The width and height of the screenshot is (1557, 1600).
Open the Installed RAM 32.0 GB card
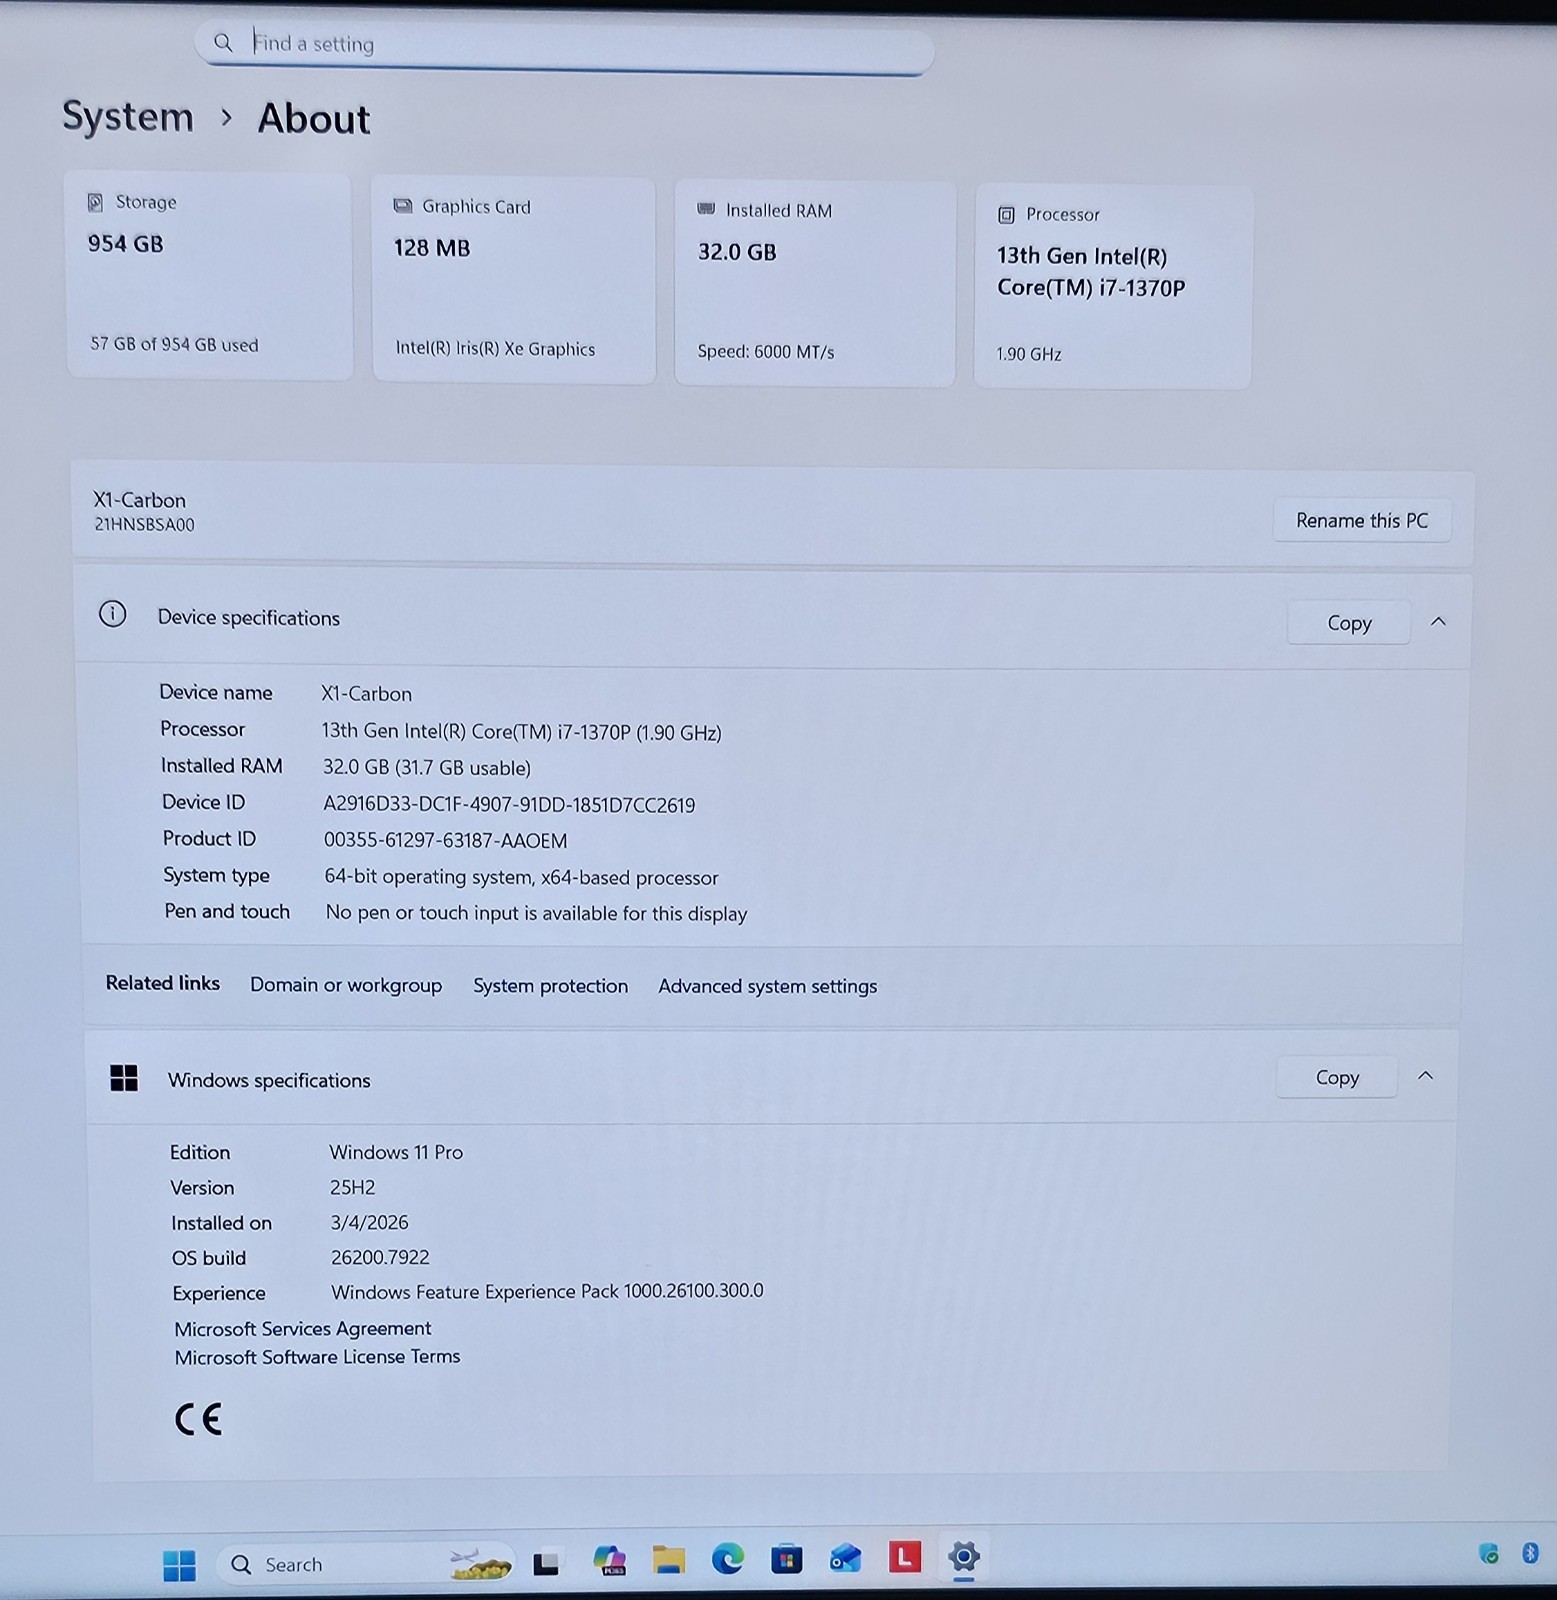coord(815,282)
